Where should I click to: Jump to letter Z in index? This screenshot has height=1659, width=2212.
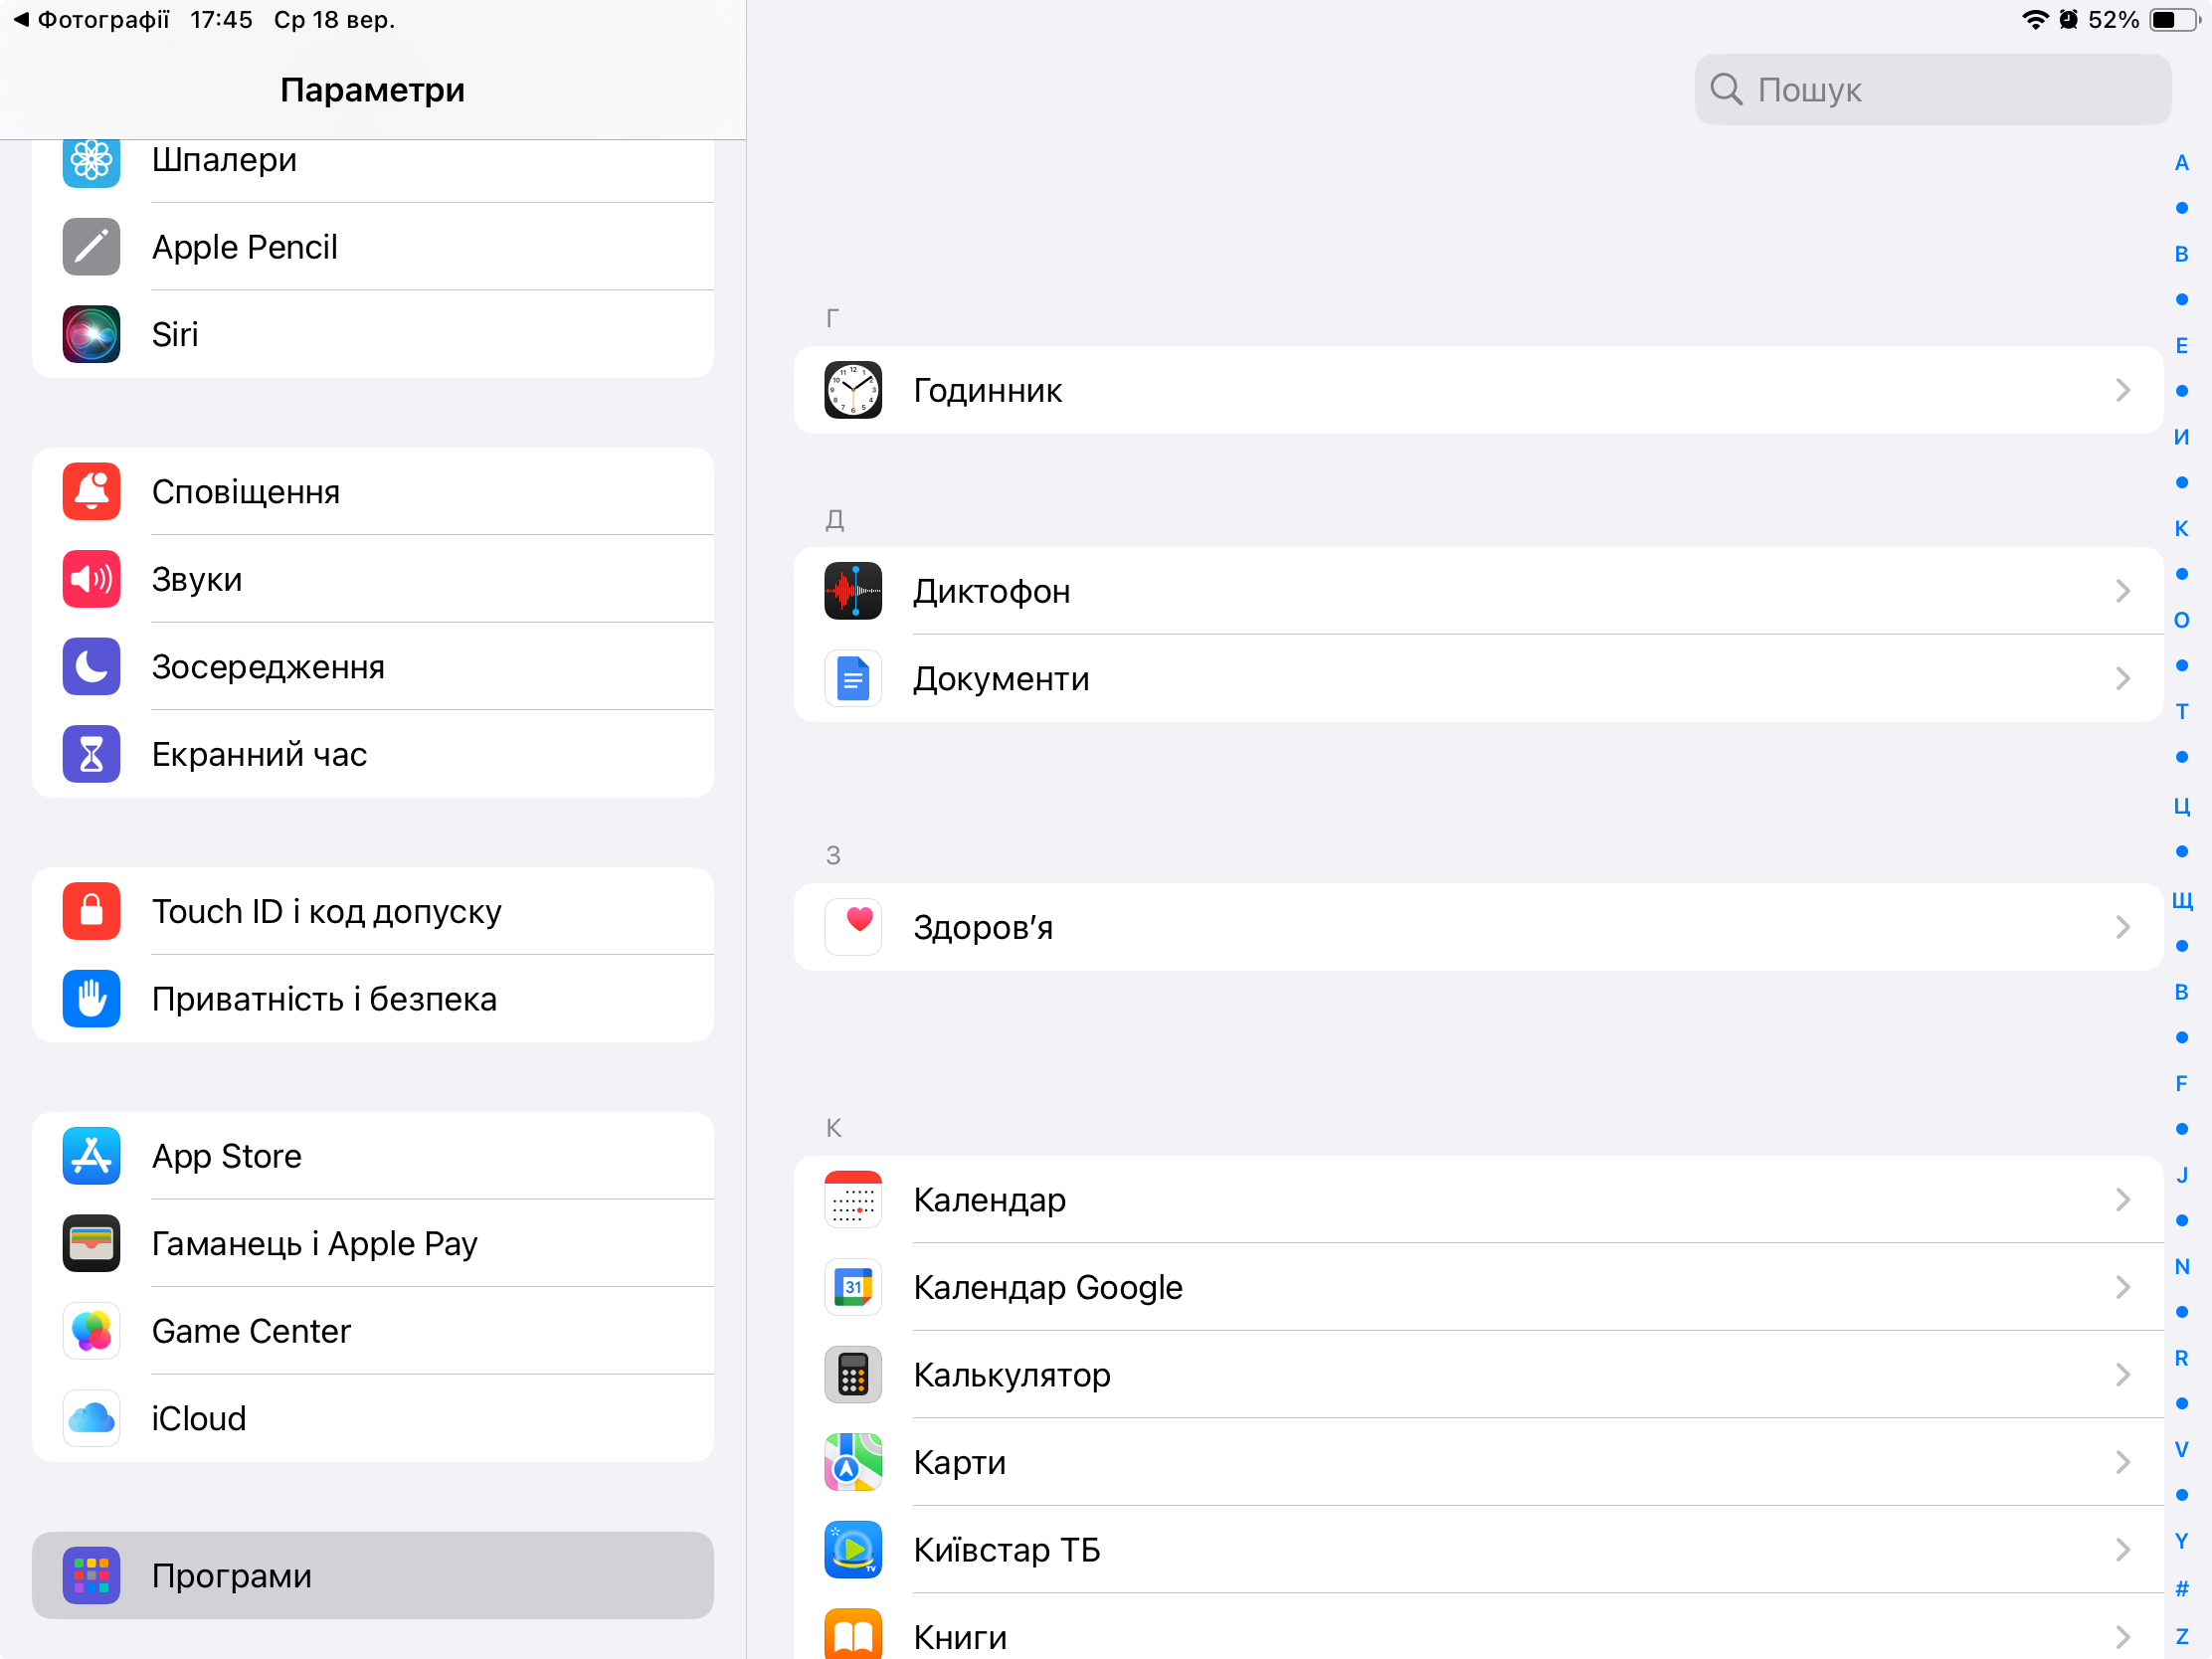click(x=2182, y=1637)
